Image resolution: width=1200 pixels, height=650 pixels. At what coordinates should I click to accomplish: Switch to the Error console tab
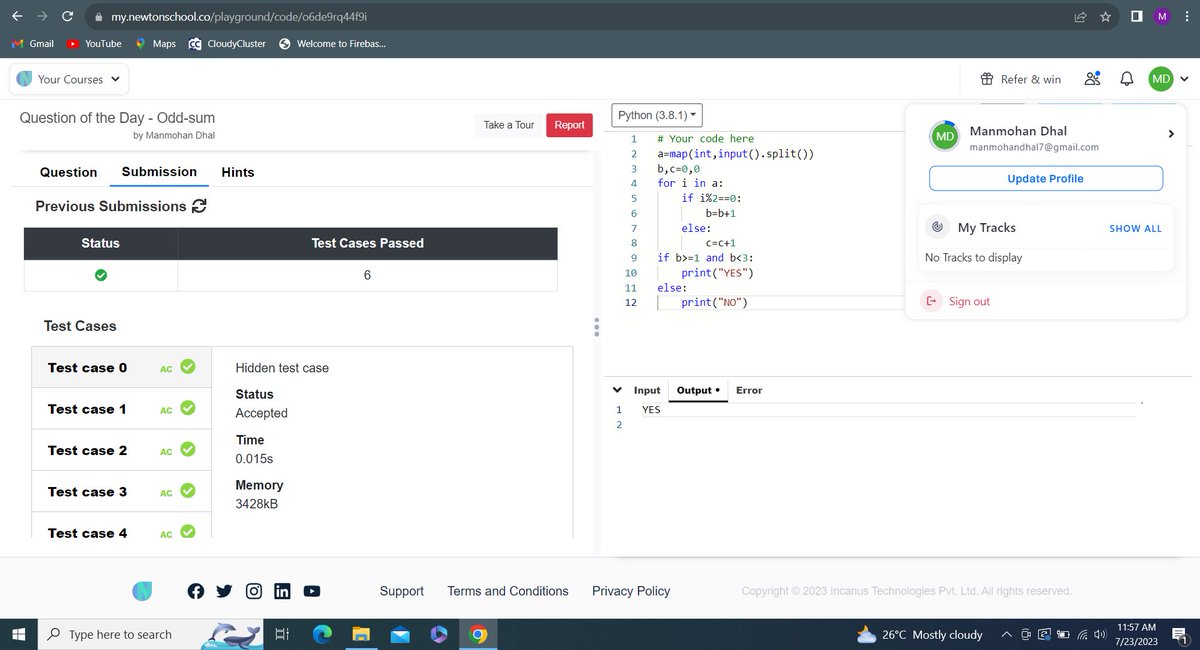click(749, 390)
